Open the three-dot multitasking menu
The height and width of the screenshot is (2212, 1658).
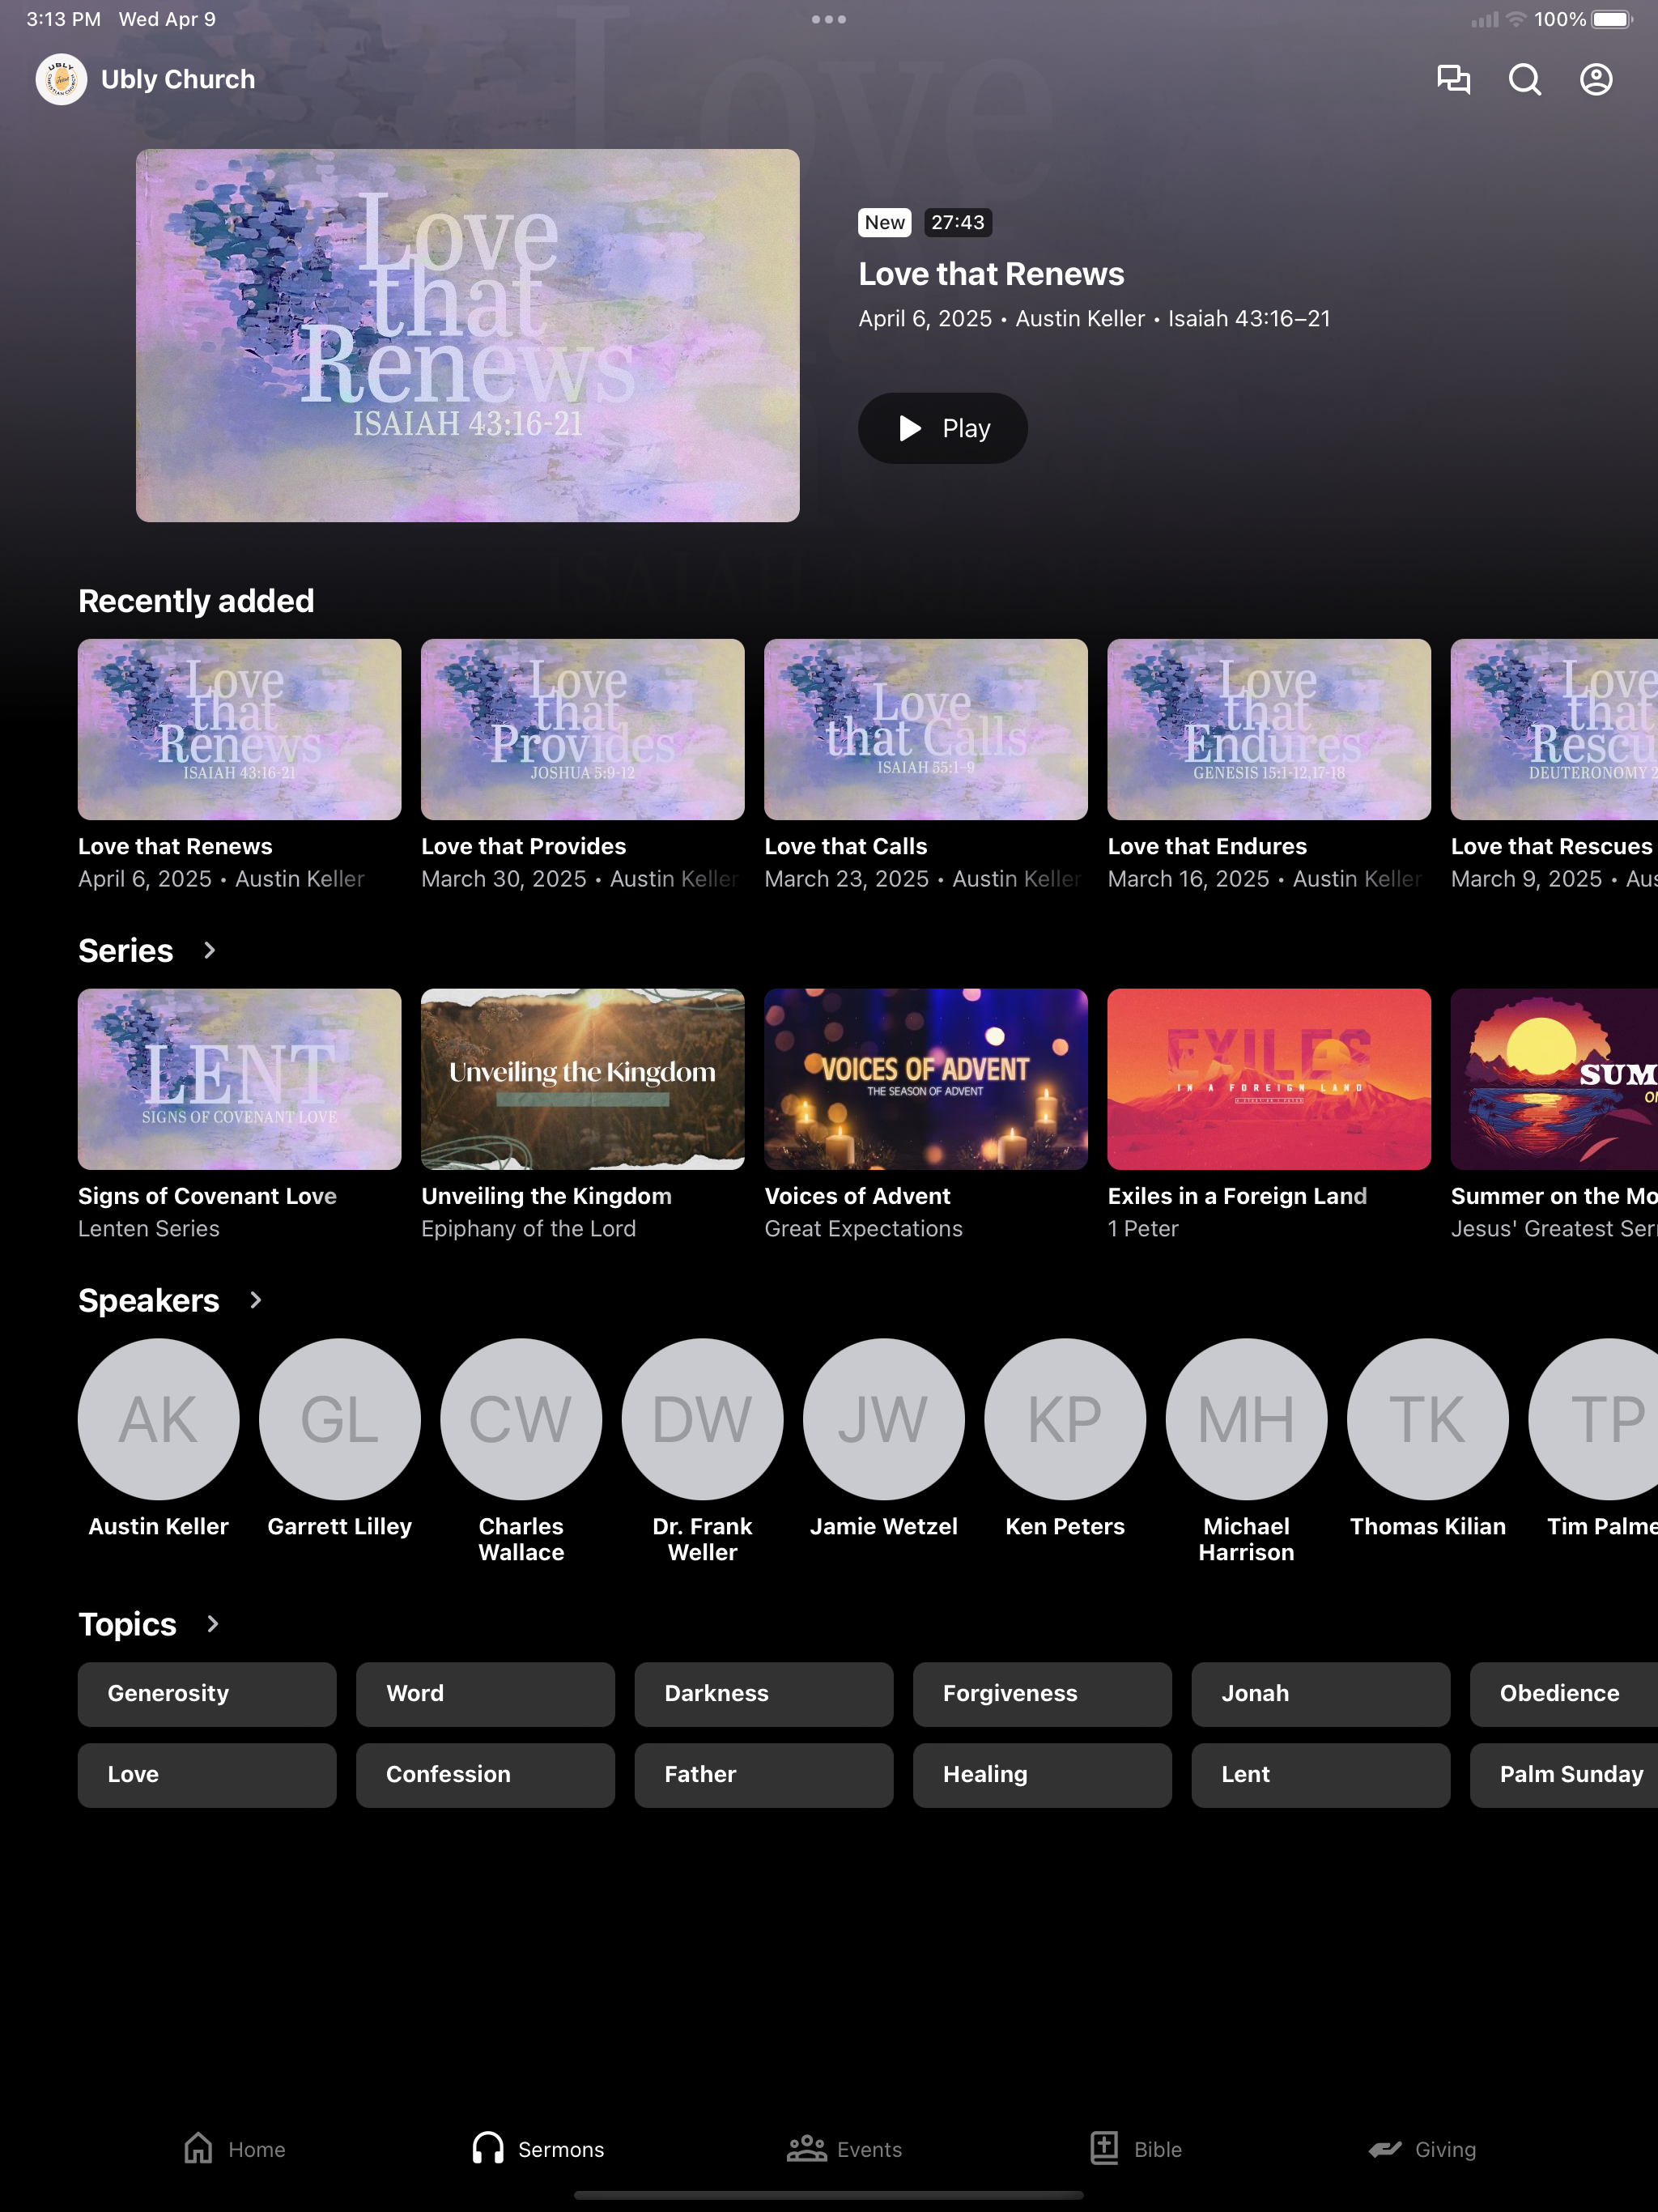point(828,19)
